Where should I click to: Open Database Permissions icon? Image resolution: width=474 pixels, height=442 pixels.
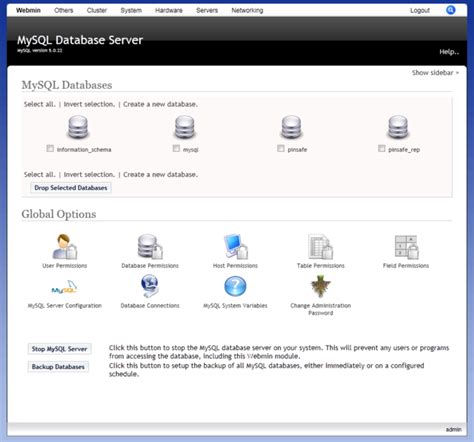pyautogui.click(x=150, y=247)
